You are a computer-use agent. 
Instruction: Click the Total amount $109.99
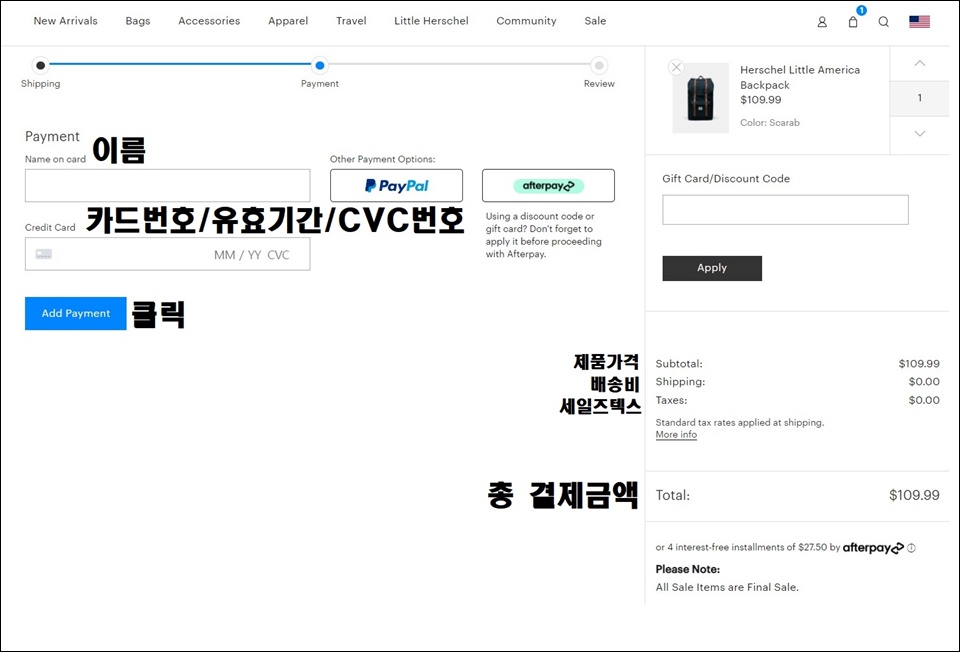914,495
